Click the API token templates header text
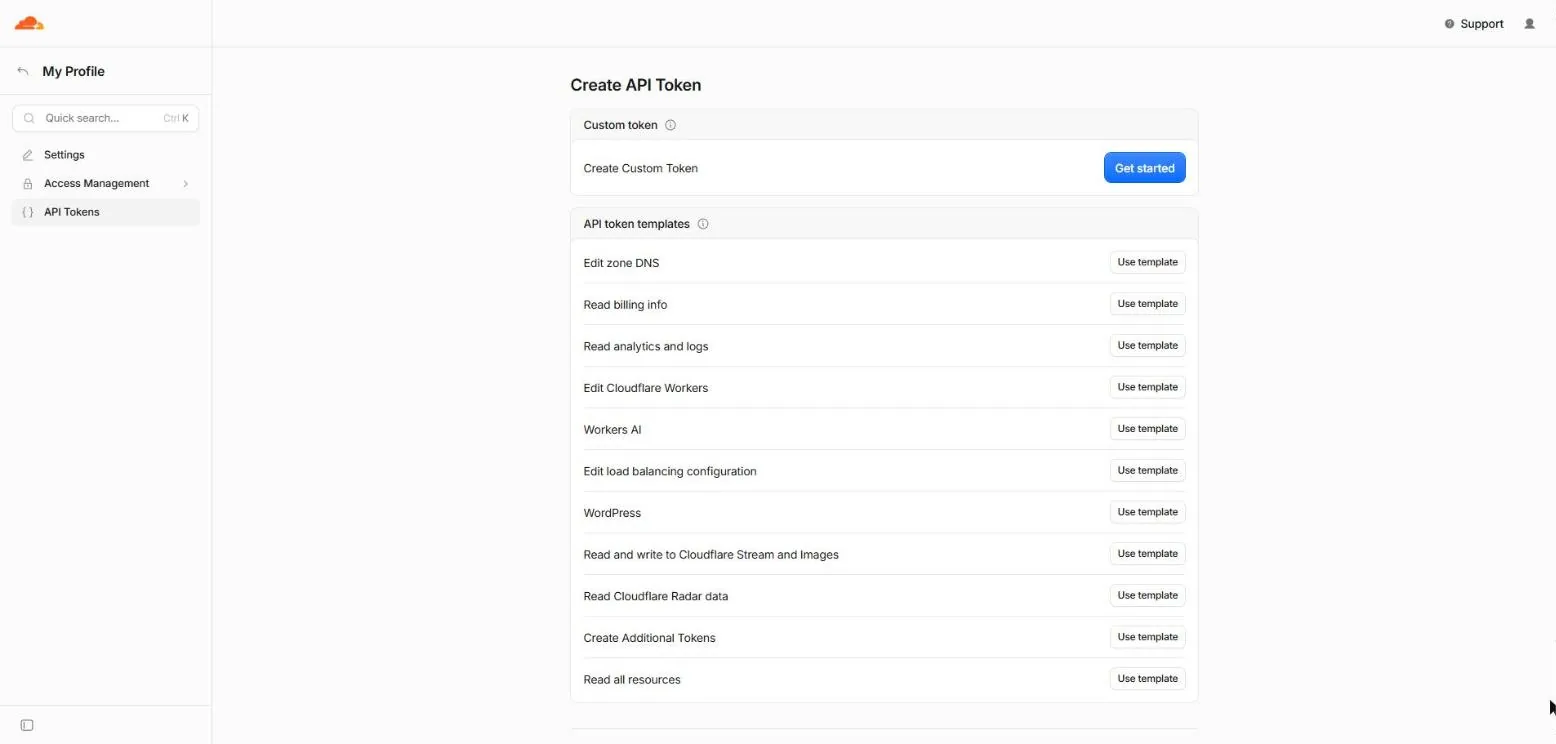1556x744 pixels. coord(636,224)
